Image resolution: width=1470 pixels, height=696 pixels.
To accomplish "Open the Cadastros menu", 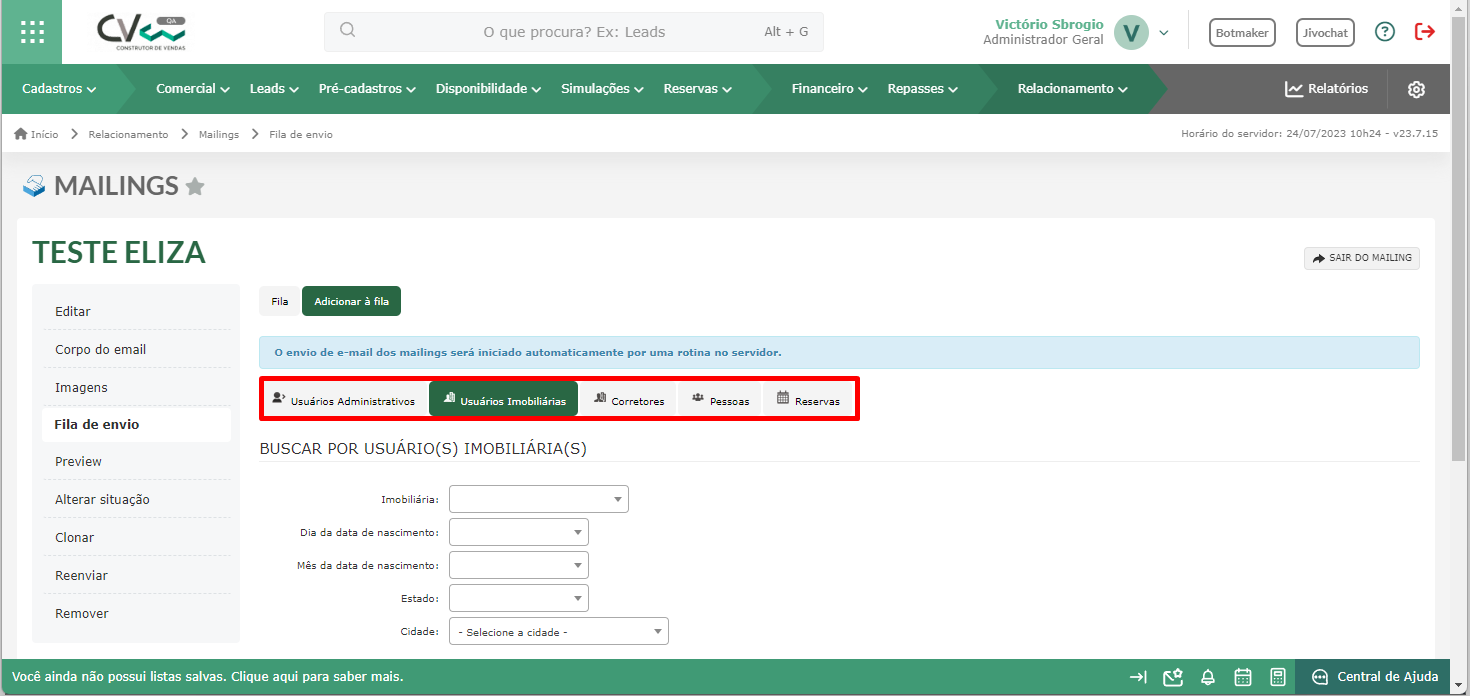I will click(59, 89).
